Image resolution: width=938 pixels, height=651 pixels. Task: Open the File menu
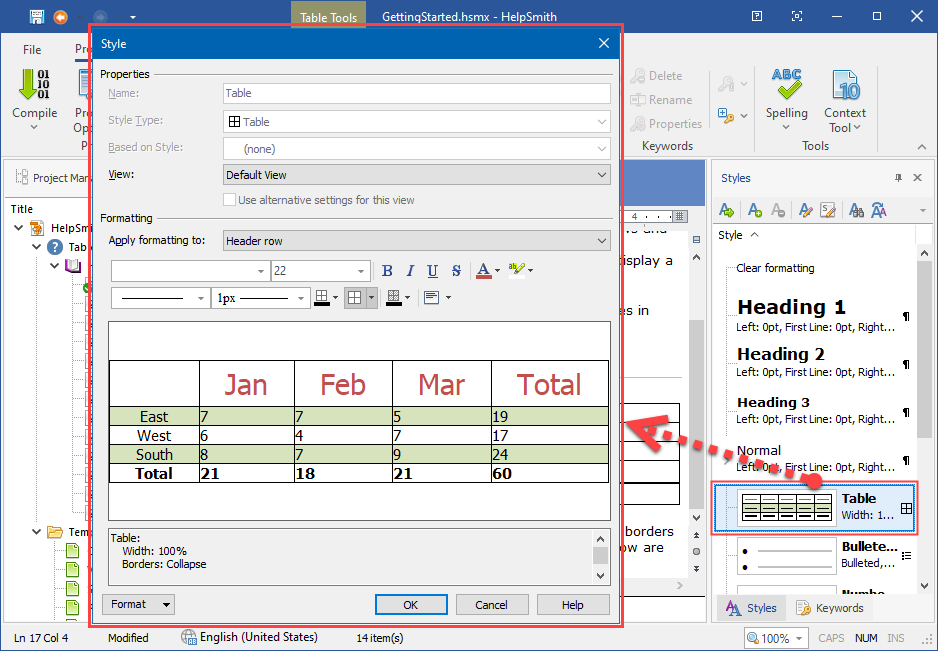coord(32,49)
